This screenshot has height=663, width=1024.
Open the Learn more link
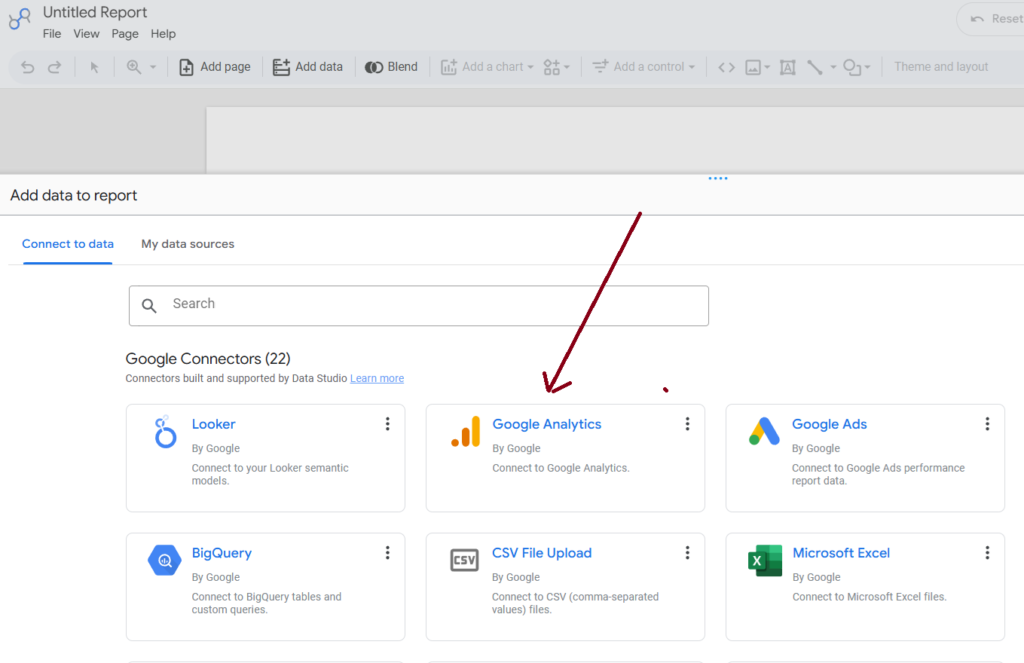click(x=377, y=378)
